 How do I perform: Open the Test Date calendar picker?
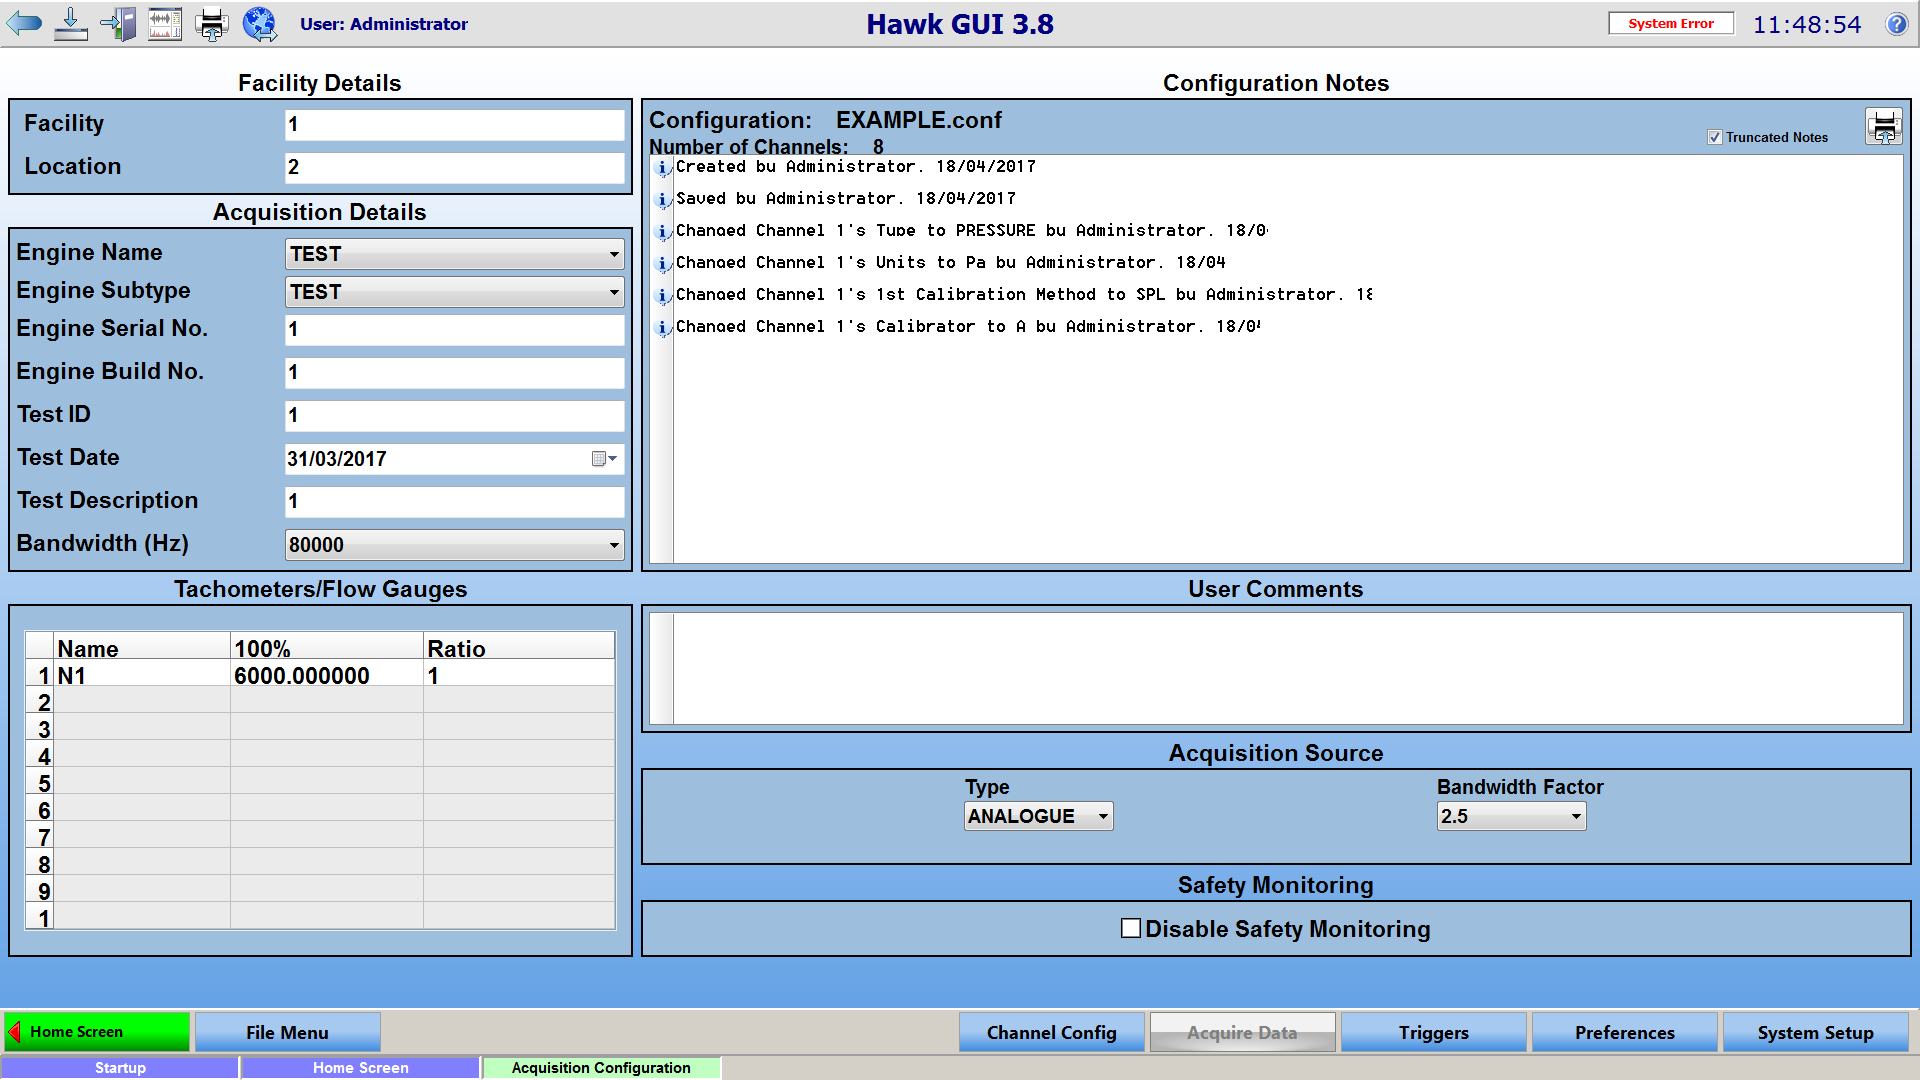[x=604, y=458]
